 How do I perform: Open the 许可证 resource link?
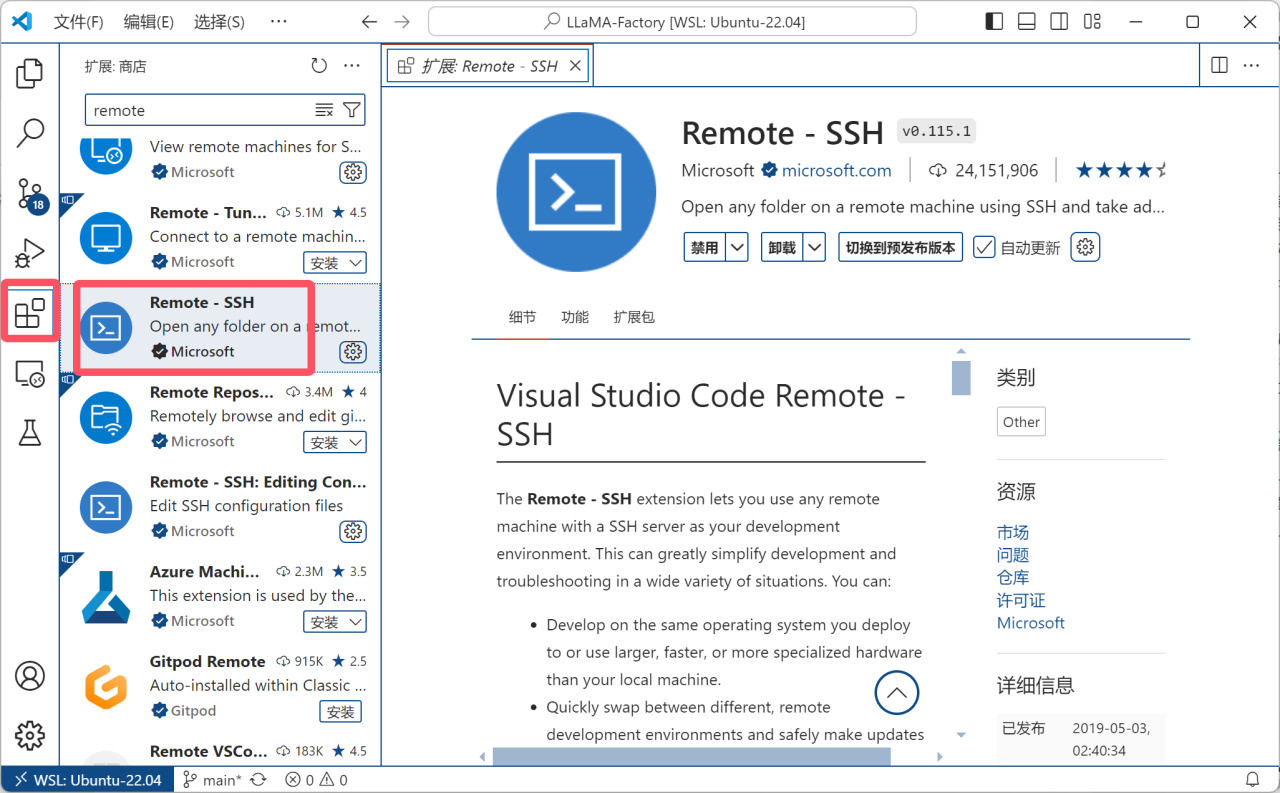coord(1021,600)
